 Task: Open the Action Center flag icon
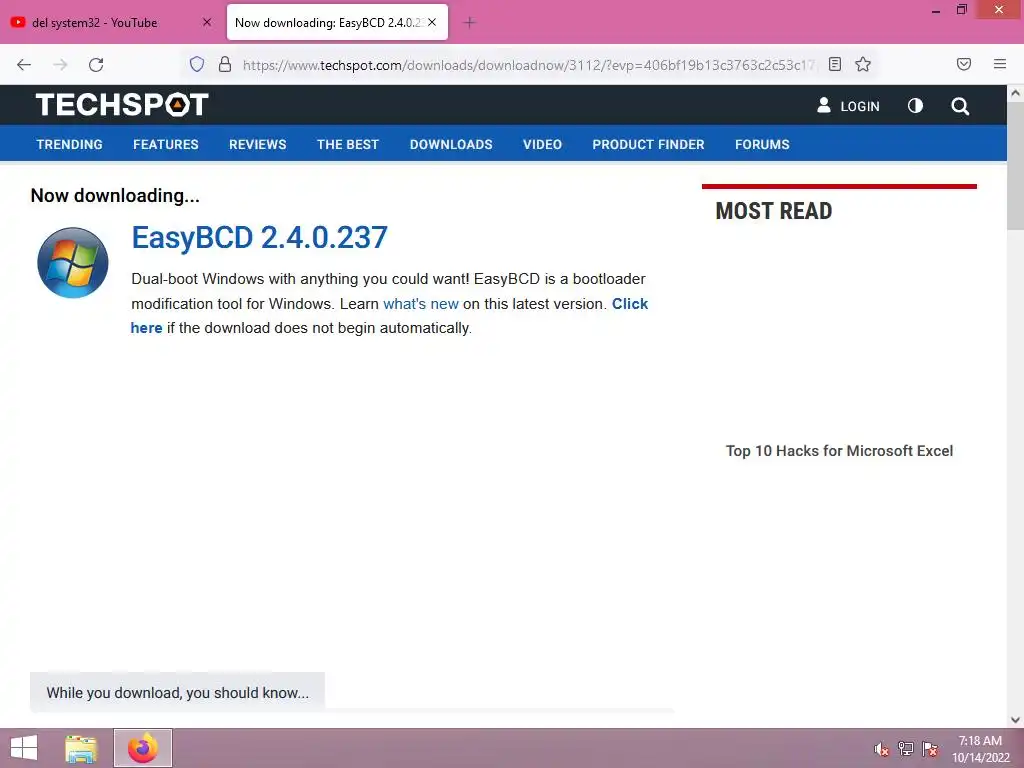(x=930, y=749)
